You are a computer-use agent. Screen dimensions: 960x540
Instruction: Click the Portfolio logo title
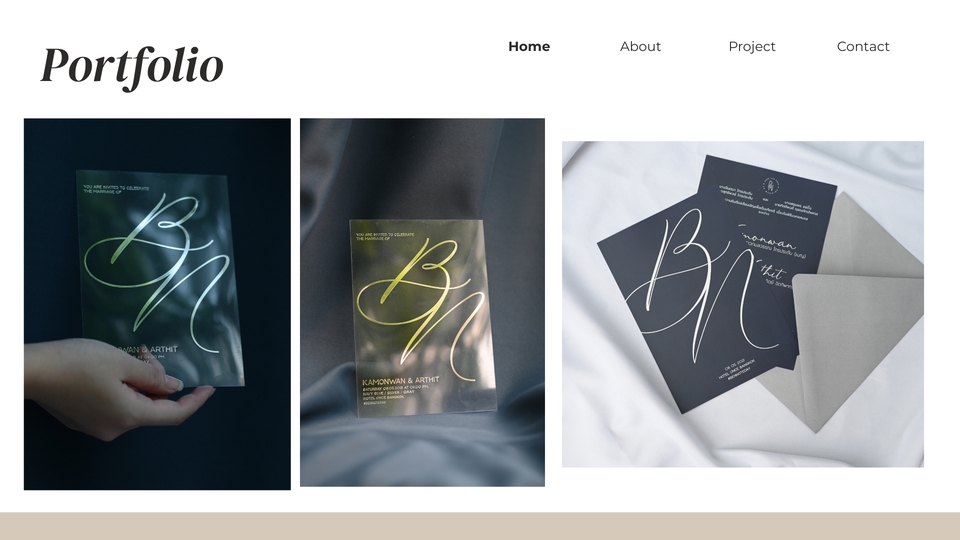132,66
